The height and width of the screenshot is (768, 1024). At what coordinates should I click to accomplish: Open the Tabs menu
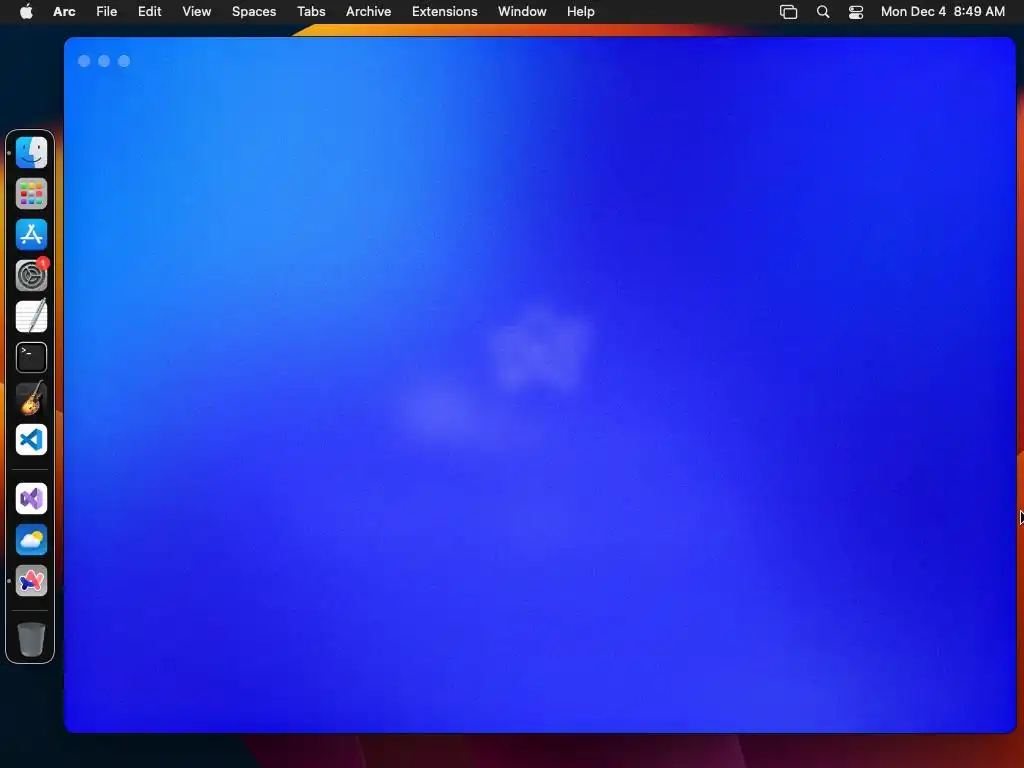click(311, 12)
